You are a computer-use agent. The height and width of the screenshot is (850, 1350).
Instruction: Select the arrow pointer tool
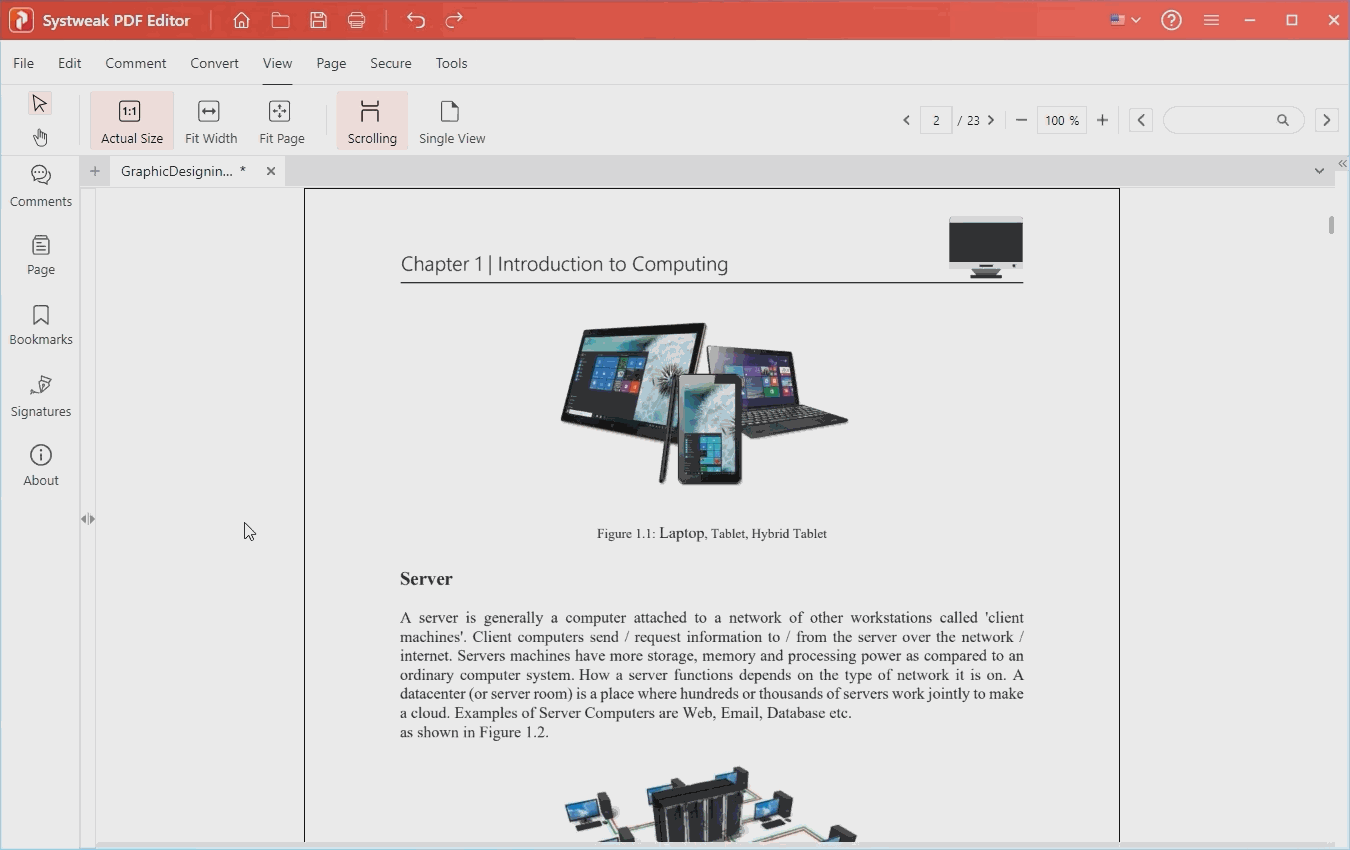point(40,103)
